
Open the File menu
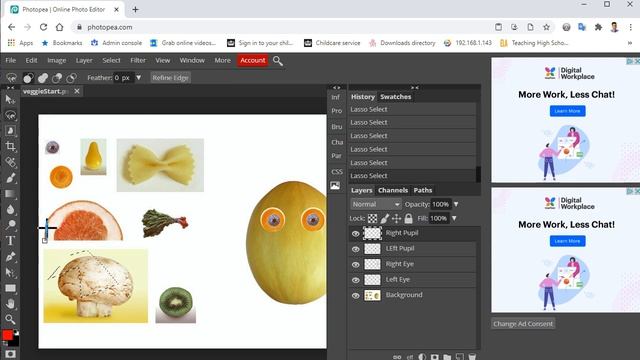pyautogui.click(x=11, y=60)
